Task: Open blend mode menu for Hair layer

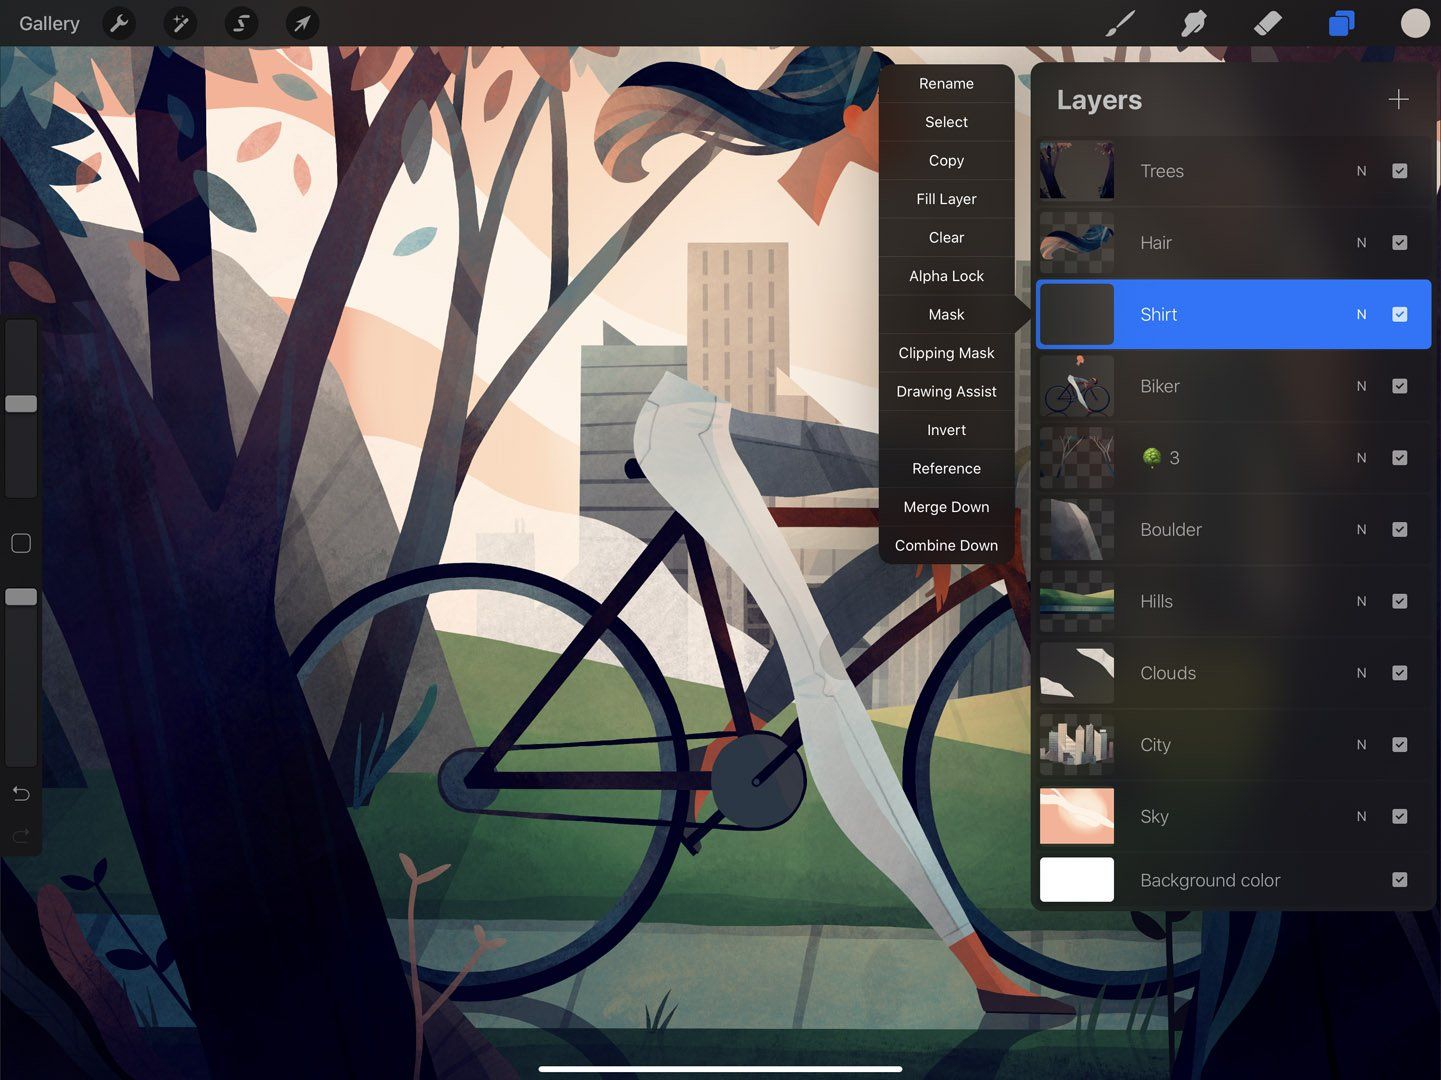Action: pyautogui.click(x=1361, y=242)
